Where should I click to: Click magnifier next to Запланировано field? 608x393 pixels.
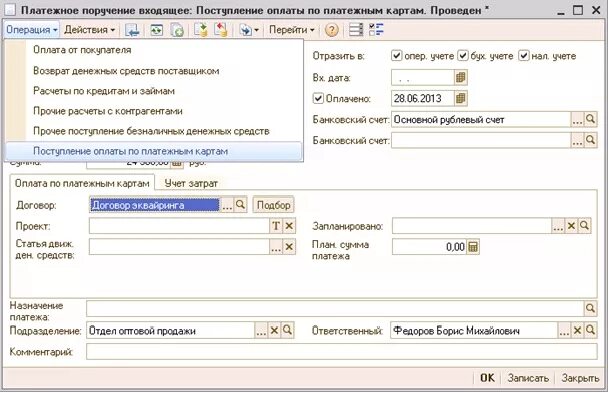pyautogui.click(x=584, y=226)
